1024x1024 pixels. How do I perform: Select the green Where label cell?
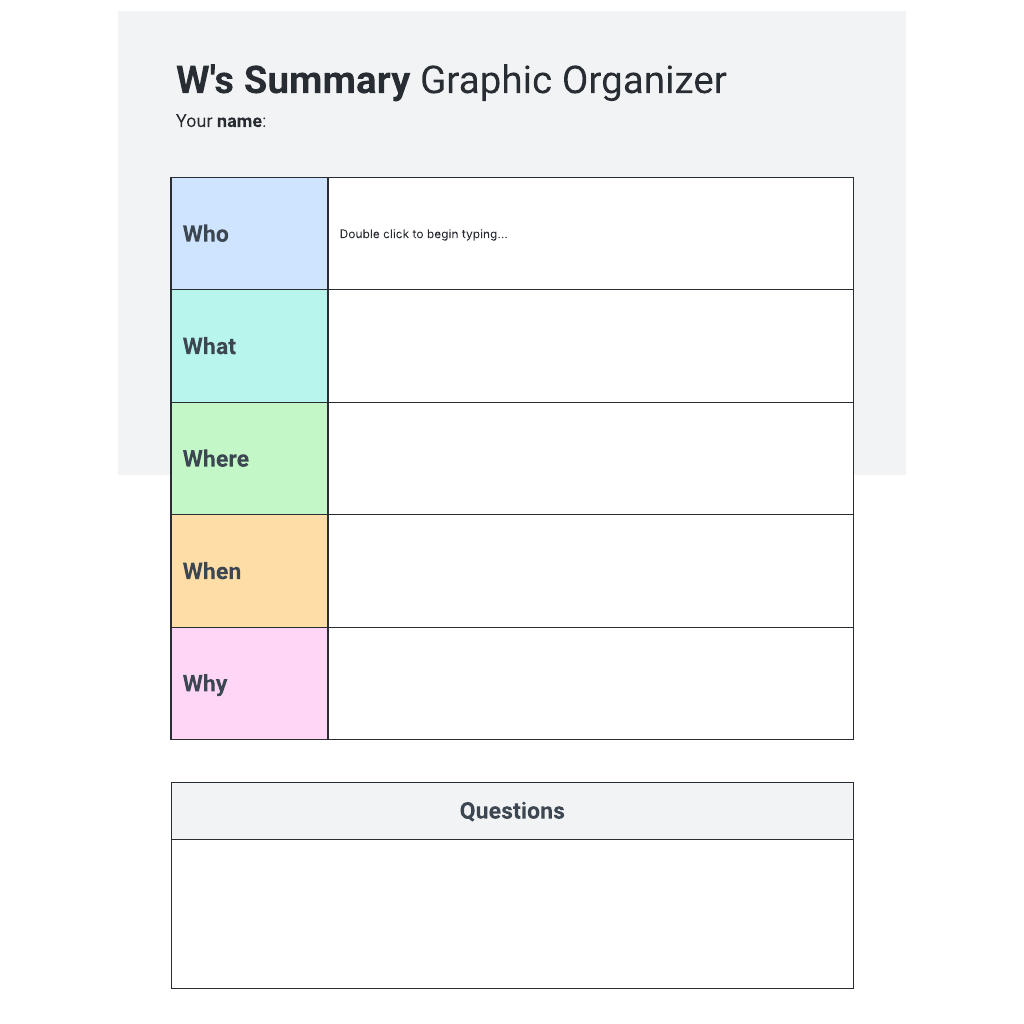tap(249, 458)
